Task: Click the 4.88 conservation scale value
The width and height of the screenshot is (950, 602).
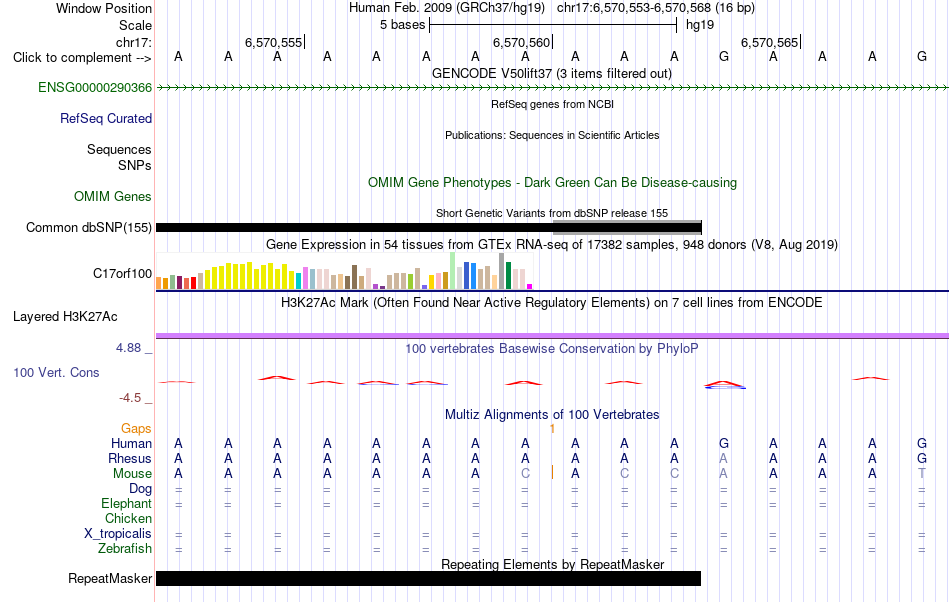Action: (x=128, y=348)
